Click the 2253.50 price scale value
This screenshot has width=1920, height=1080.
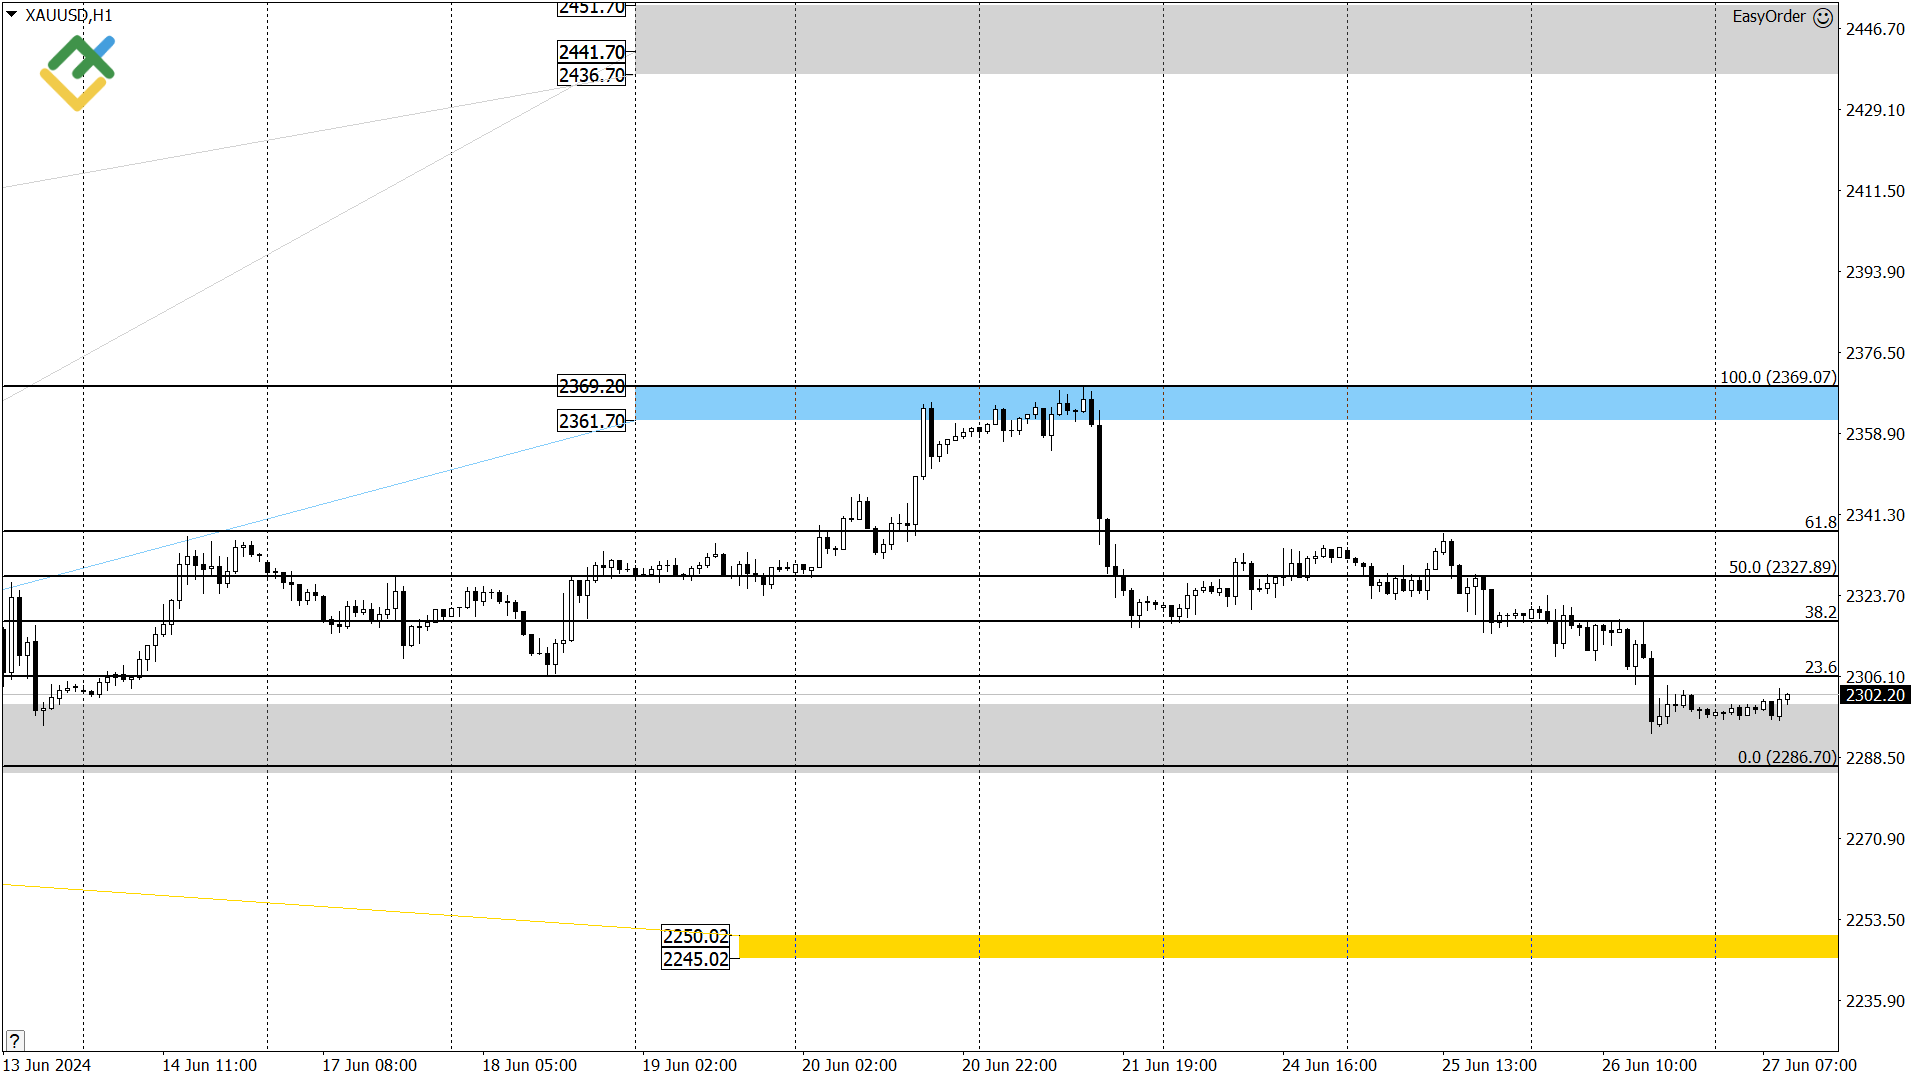coord(1875,920)
